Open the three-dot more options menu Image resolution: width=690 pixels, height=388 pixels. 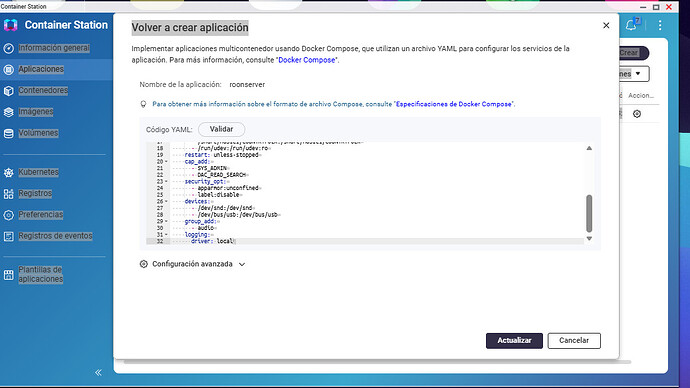click(x=660, y=25)
